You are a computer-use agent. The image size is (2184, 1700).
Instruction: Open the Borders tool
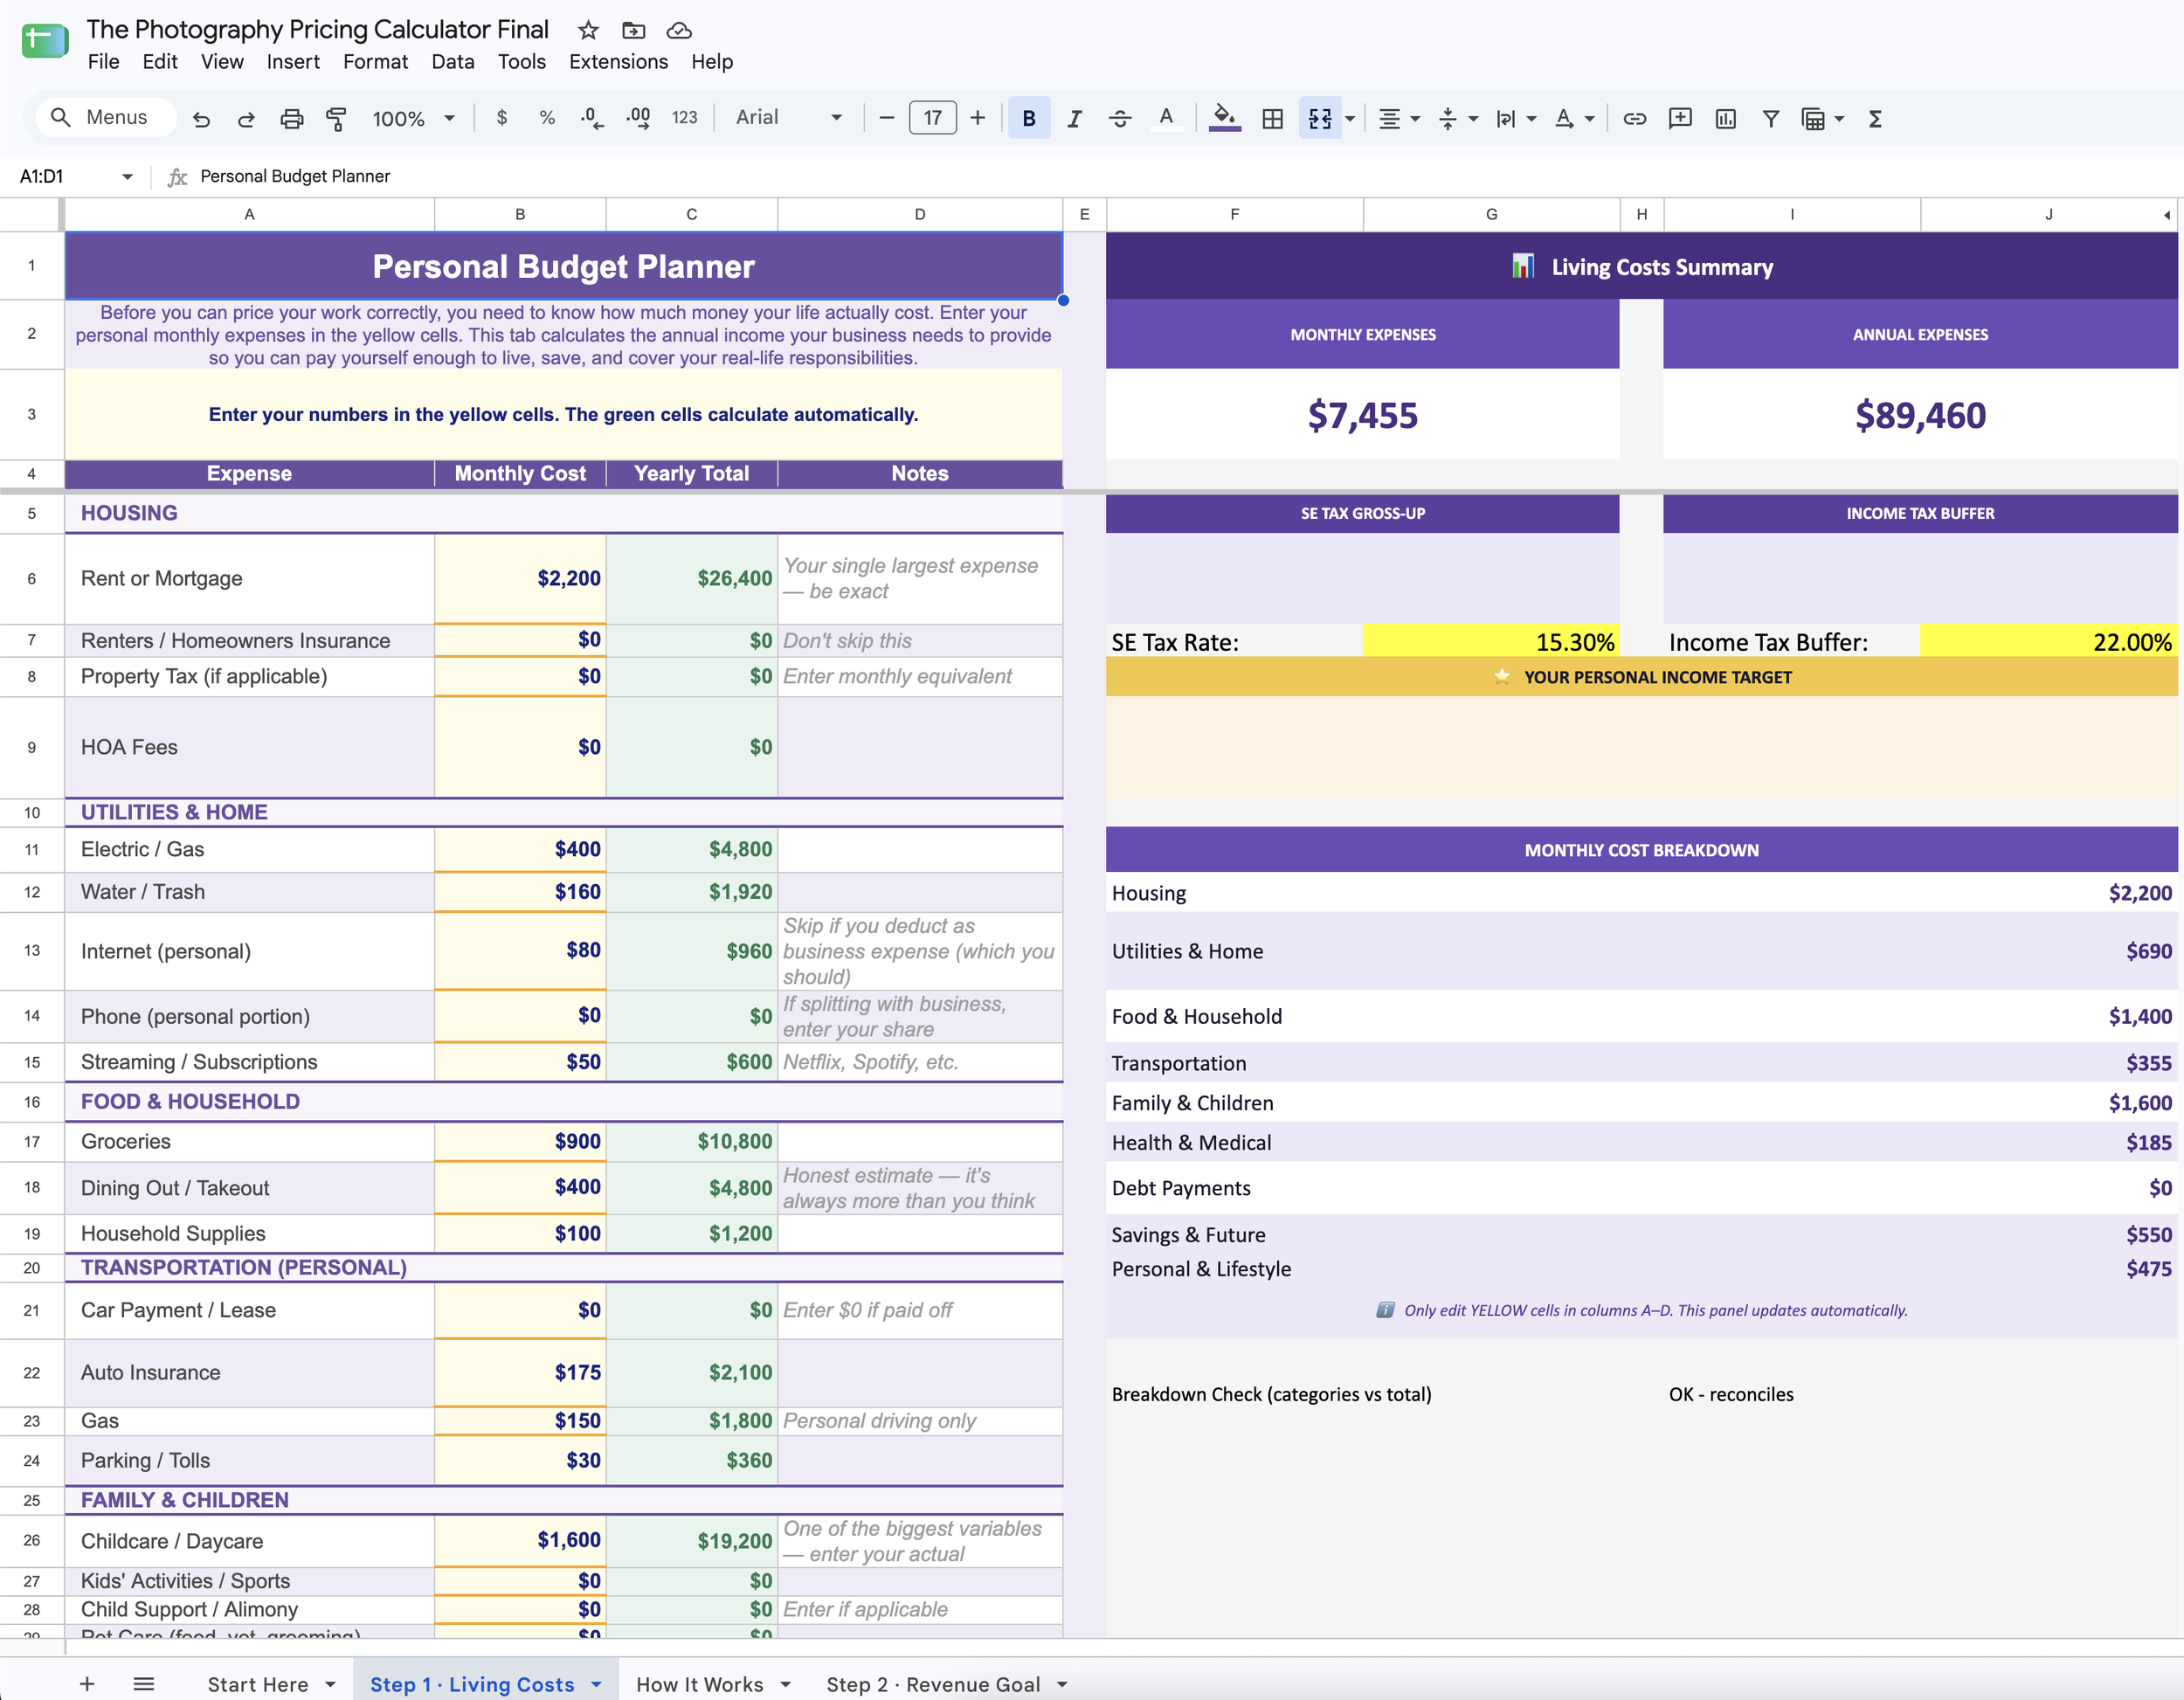1272,118
